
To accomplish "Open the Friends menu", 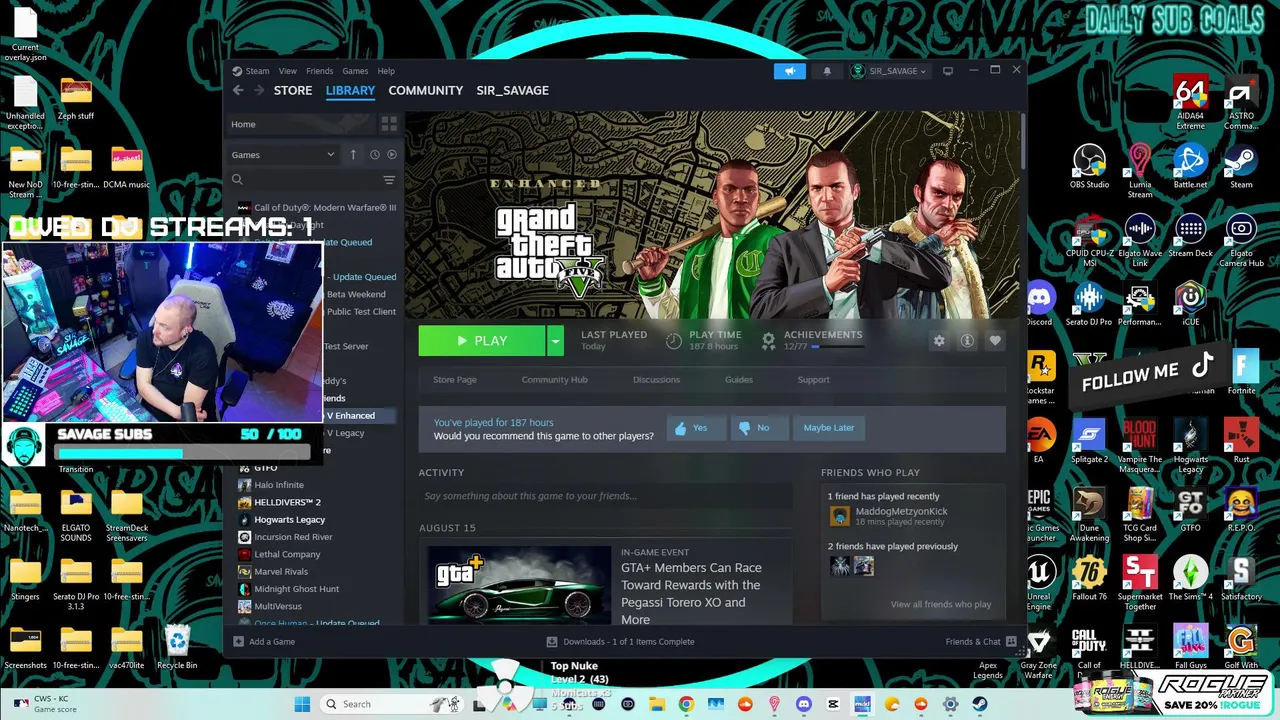I will (x=319, y=71).
